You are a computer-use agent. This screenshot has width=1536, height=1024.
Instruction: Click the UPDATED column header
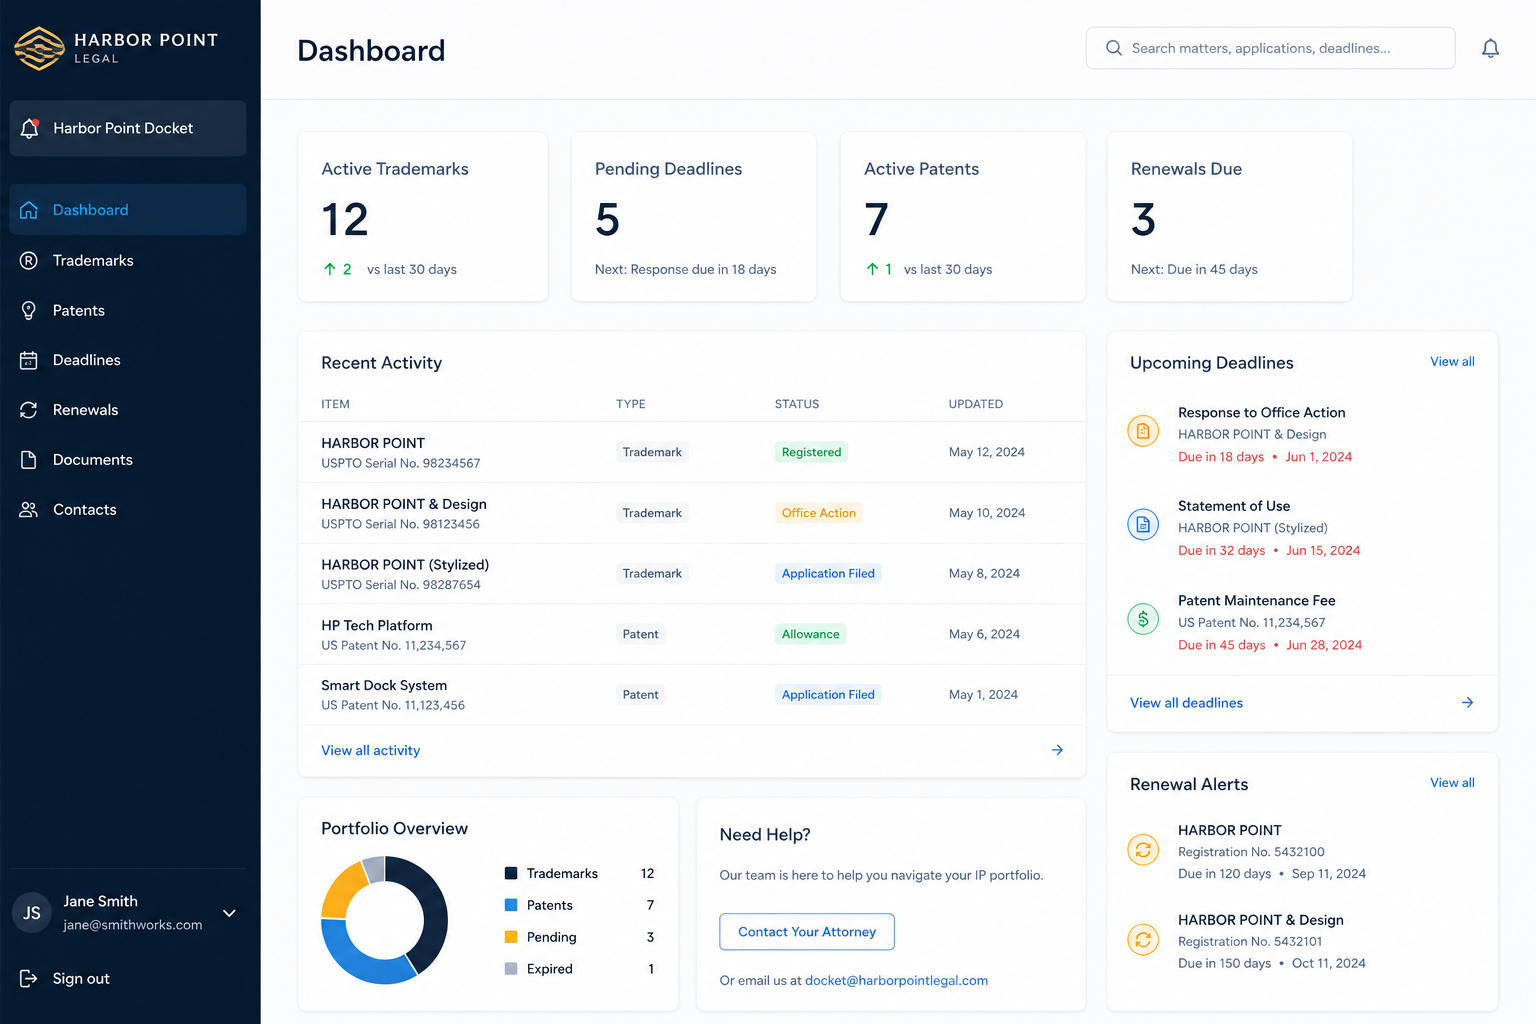coord(975,404)
